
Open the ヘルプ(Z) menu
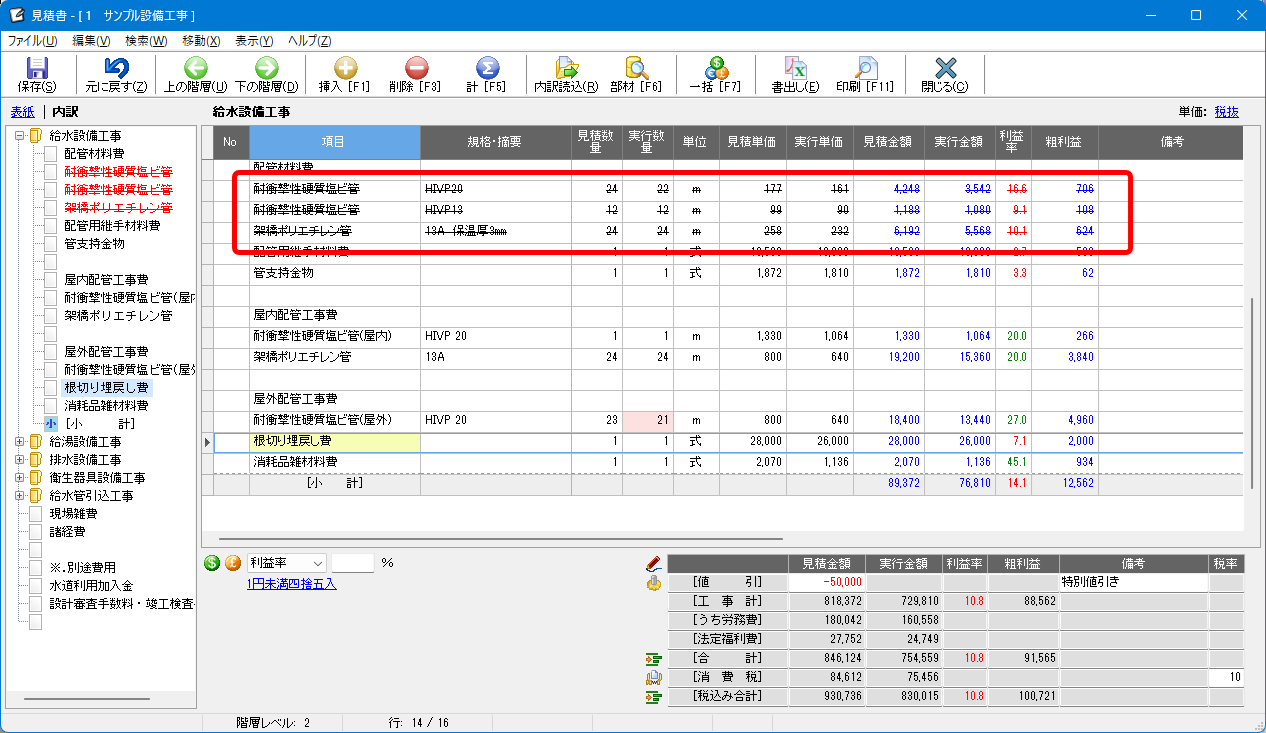[310, 41]
